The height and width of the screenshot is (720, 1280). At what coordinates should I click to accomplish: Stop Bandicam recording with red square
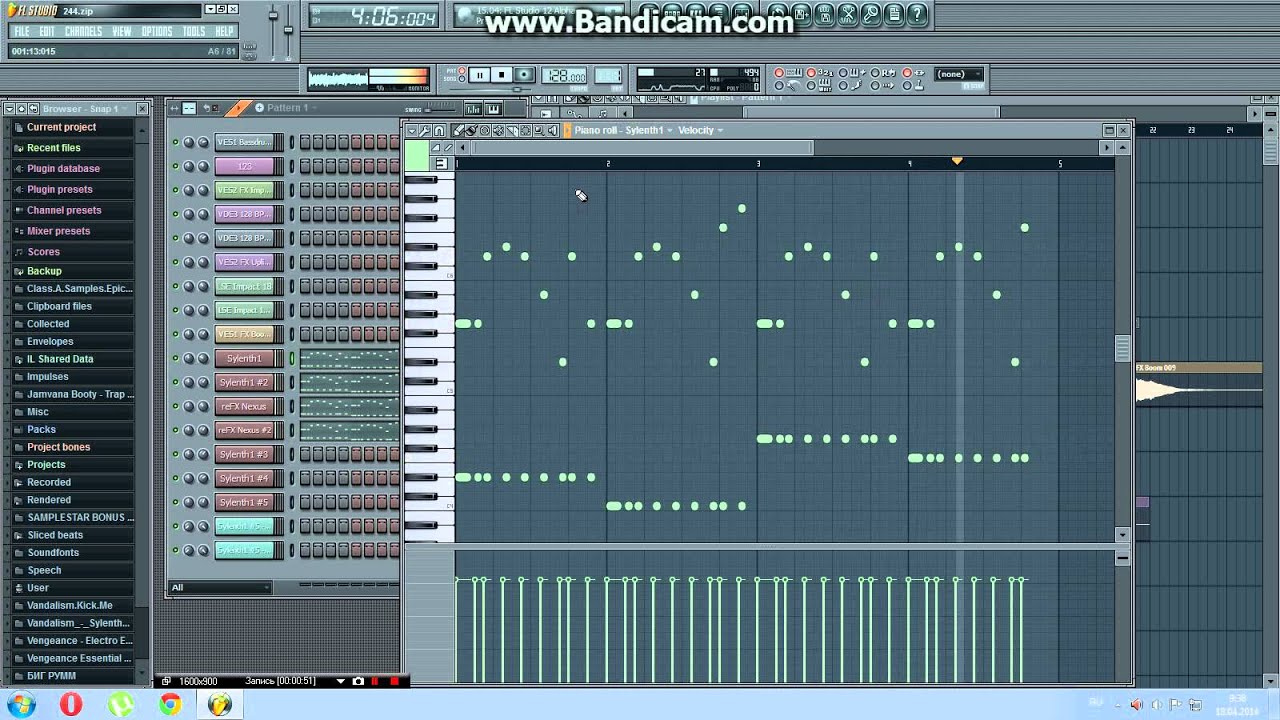pyautogui.click(x=394, y=681)
